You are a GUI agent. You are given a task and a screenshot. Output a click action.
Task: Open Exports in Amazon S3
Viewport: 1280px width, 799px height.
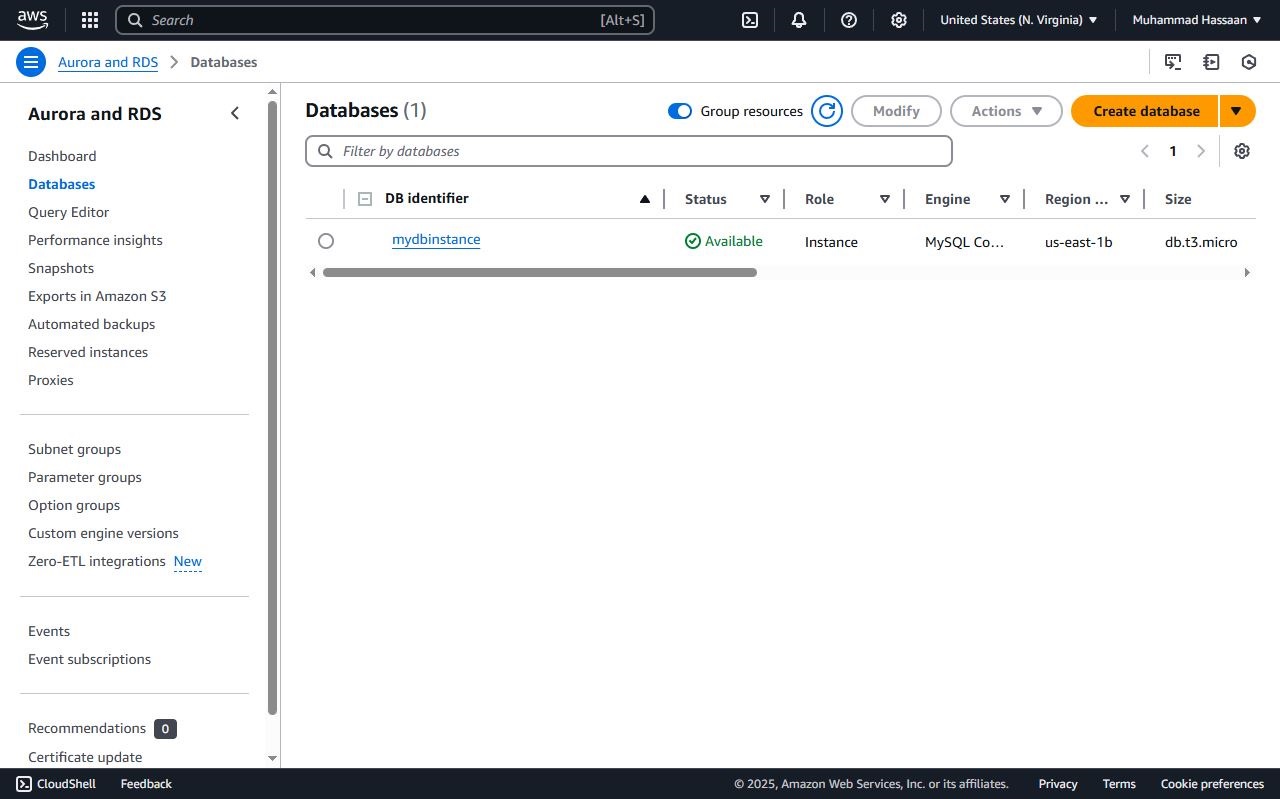97,296
